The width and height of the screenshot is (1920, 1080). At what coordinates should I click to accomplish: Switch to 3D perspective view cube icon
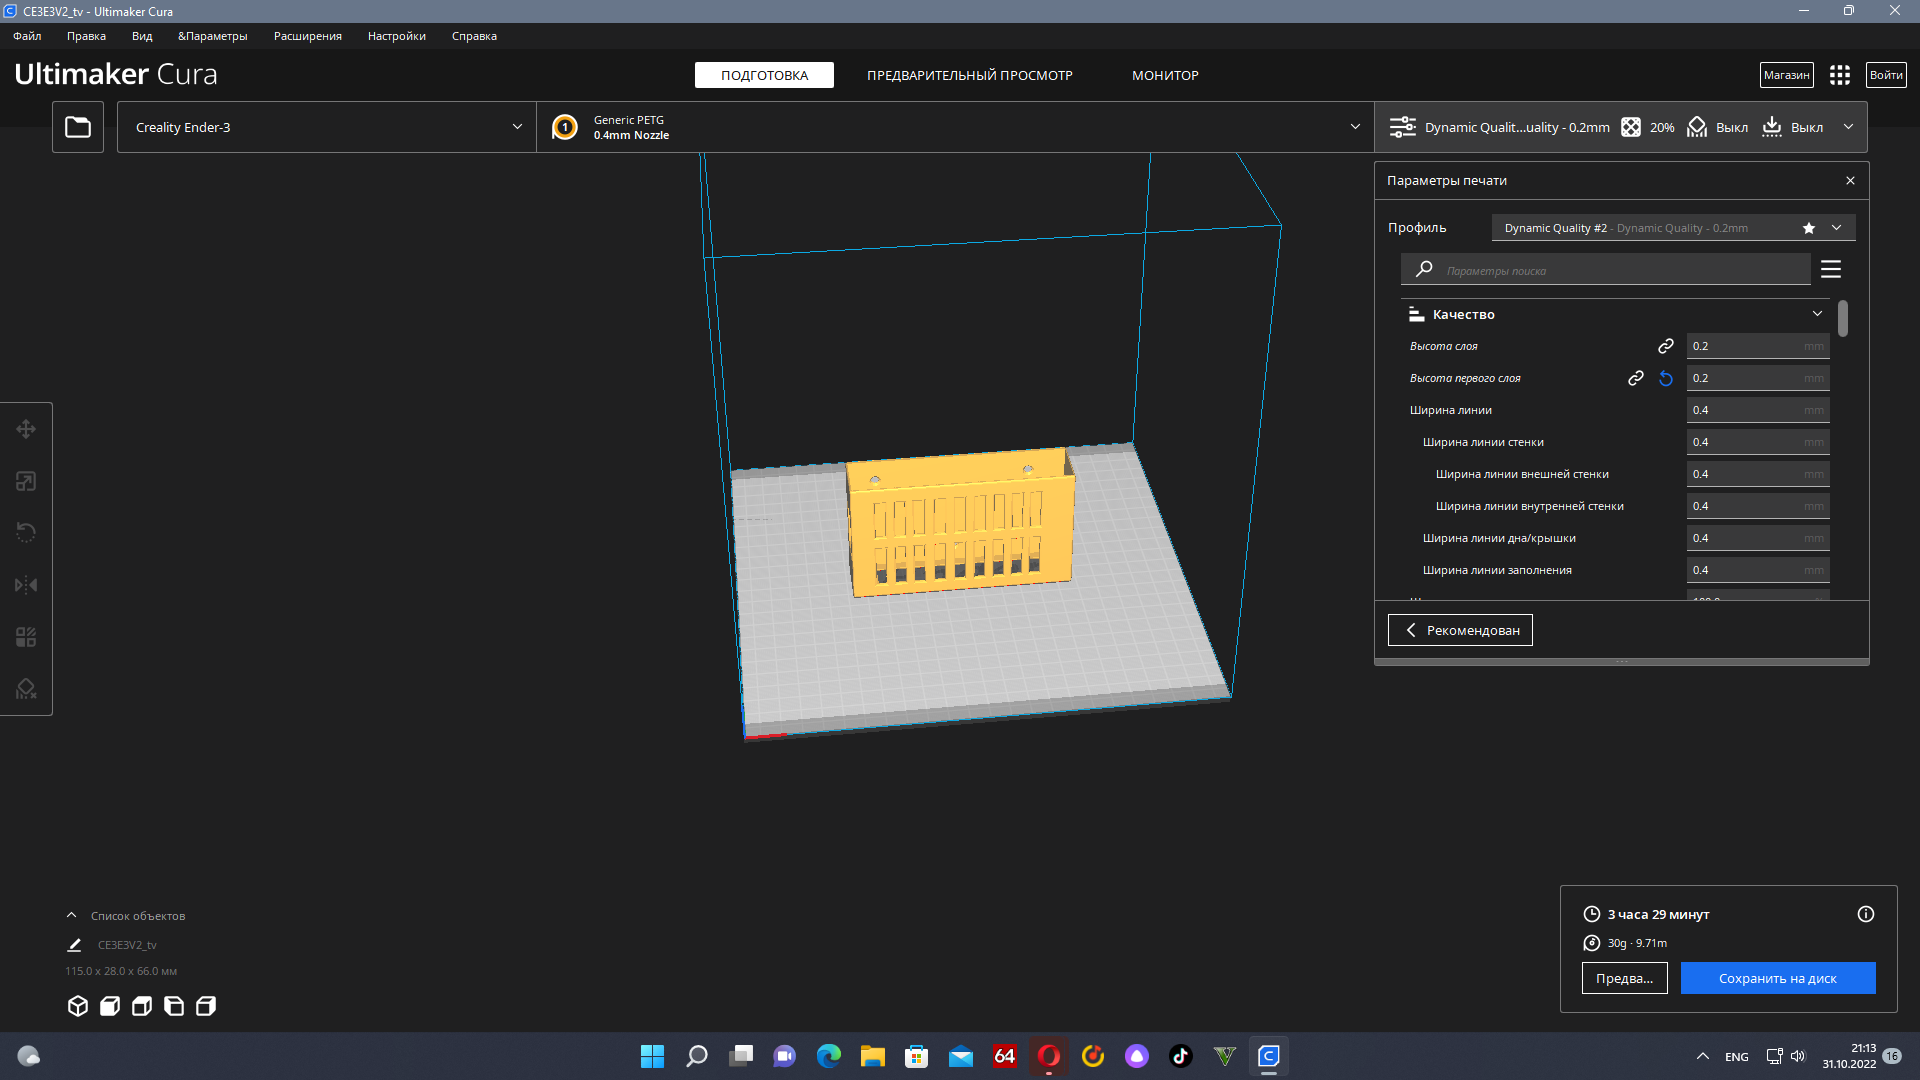(x=78, y=1006)
